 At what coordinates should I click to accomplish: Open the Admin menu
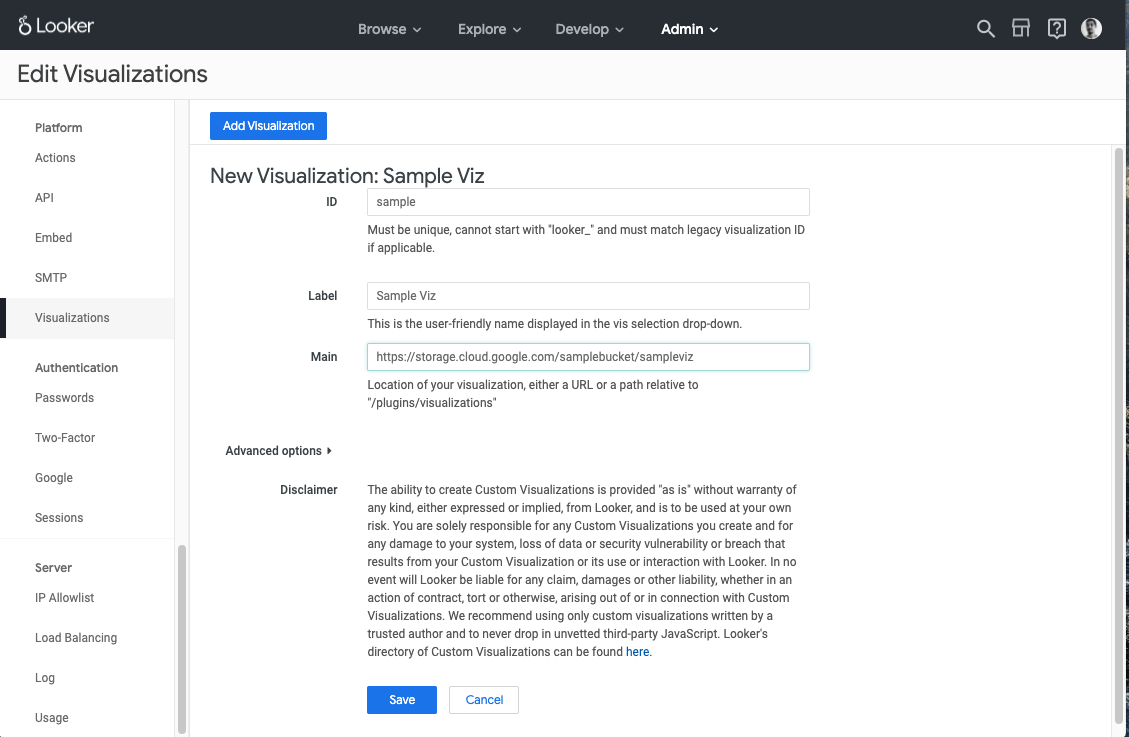(690, 30)
